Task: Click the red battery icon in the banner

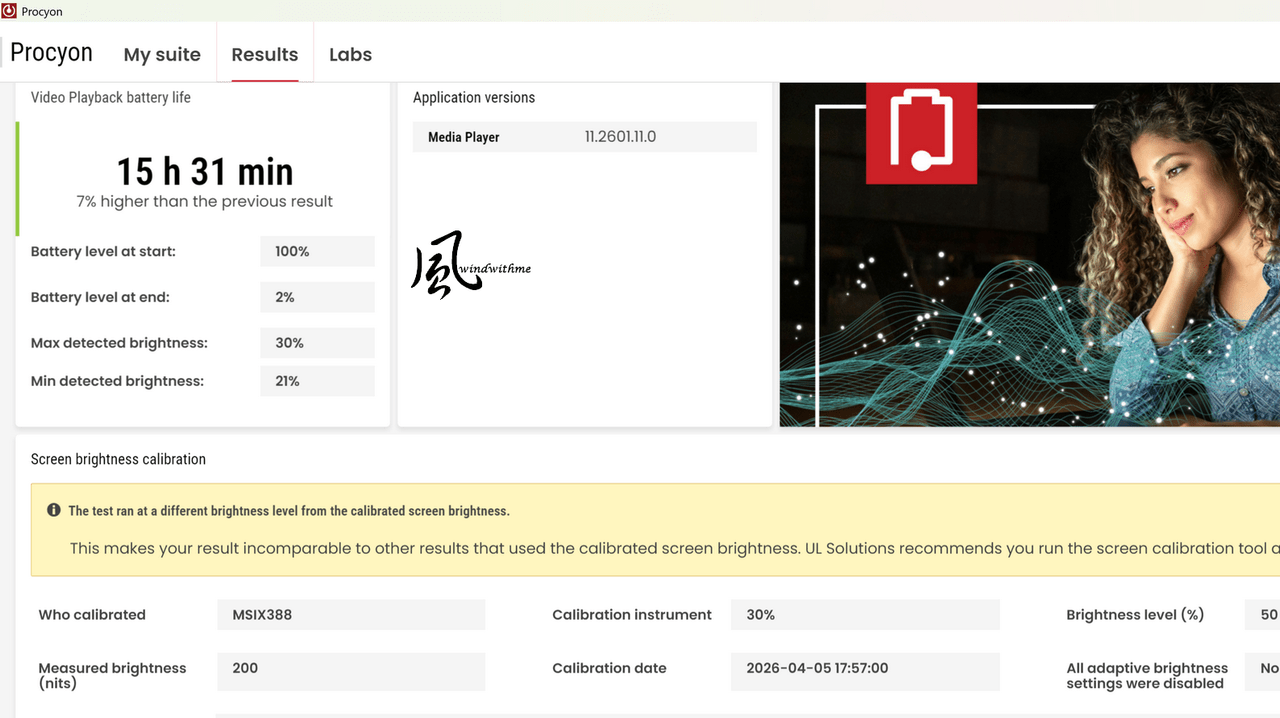Action: [921, 133]
